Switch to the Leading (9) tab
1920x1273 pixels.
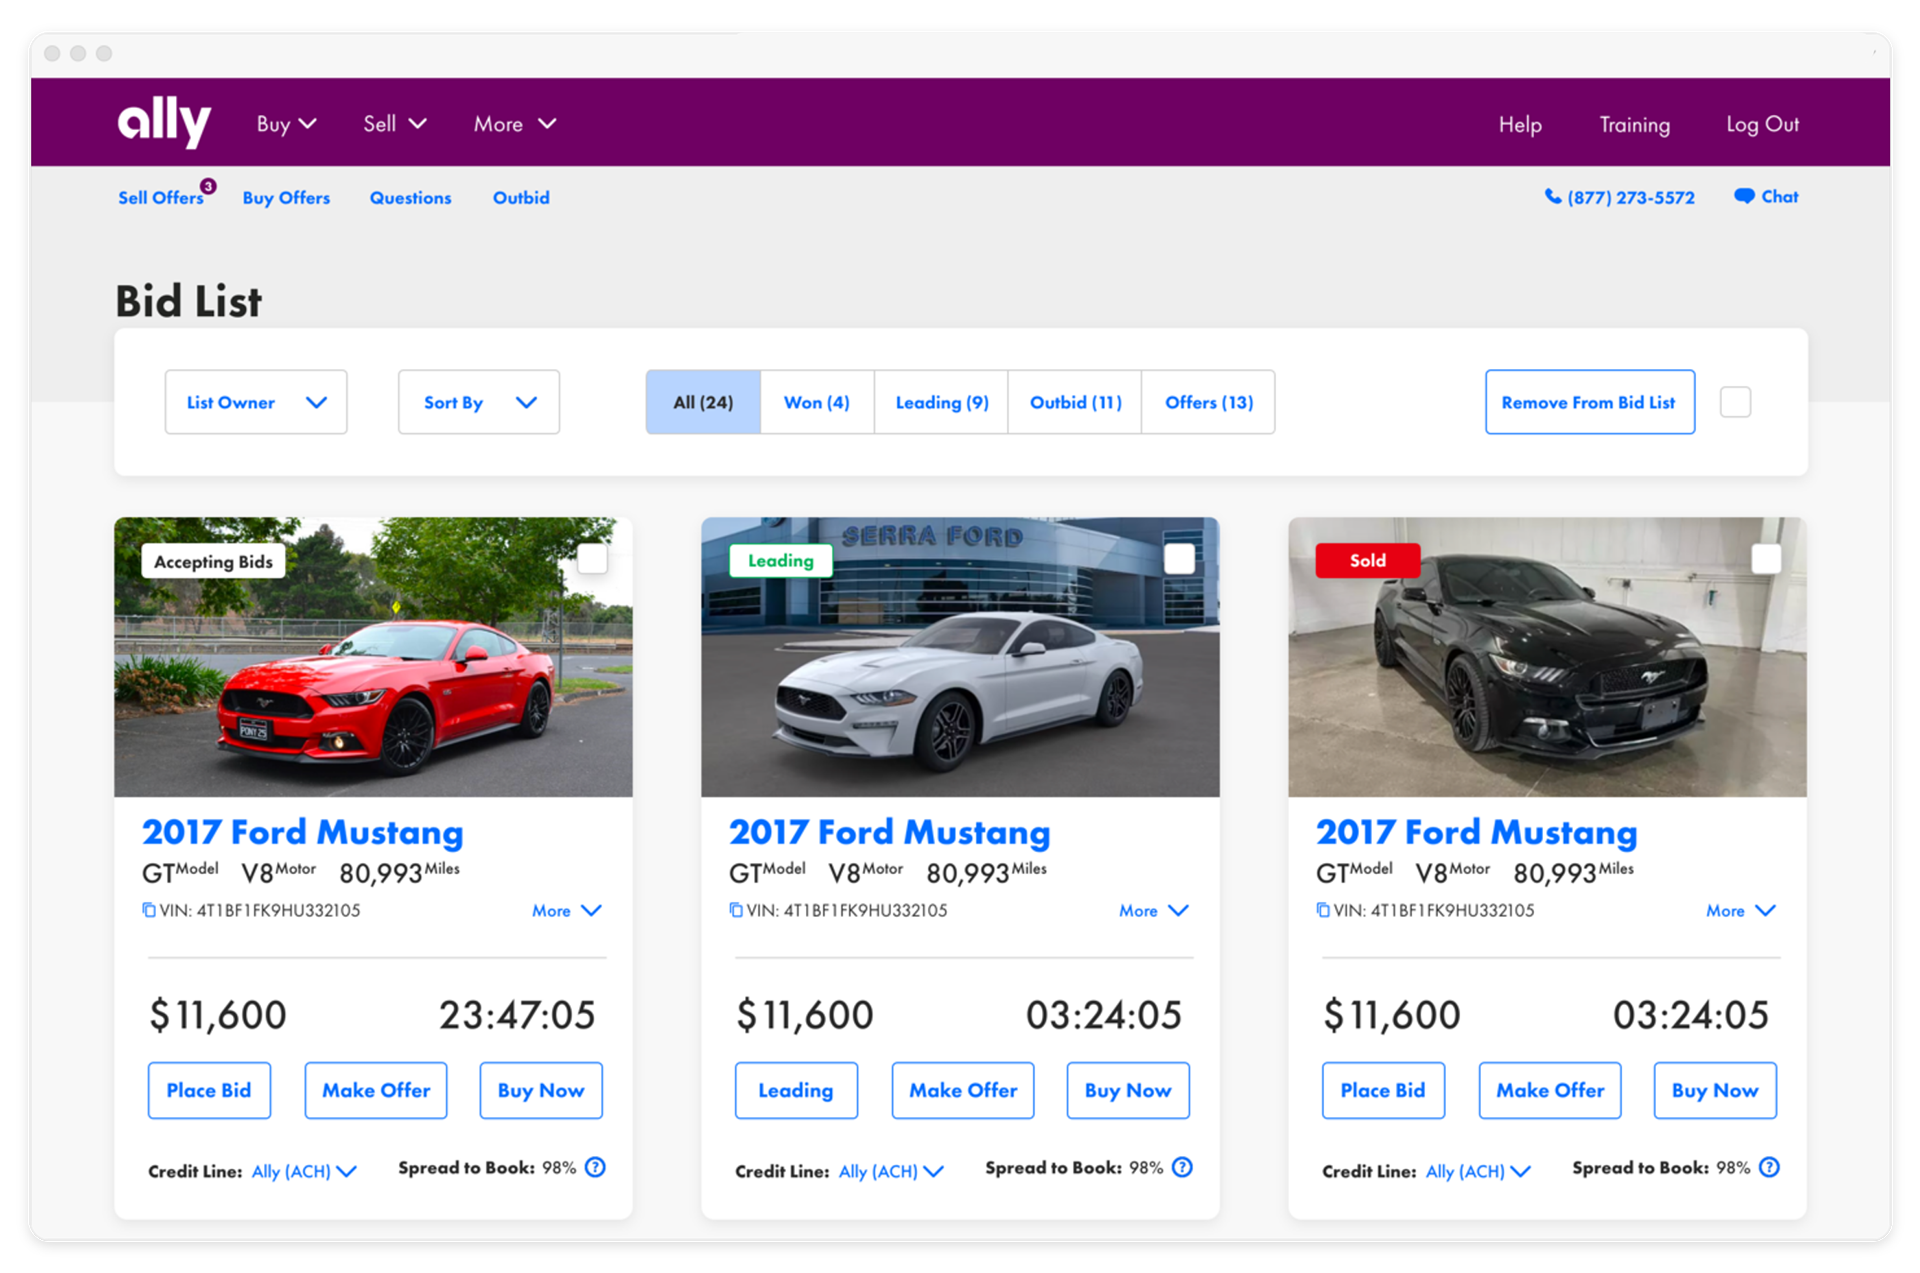tap(942, 402)
